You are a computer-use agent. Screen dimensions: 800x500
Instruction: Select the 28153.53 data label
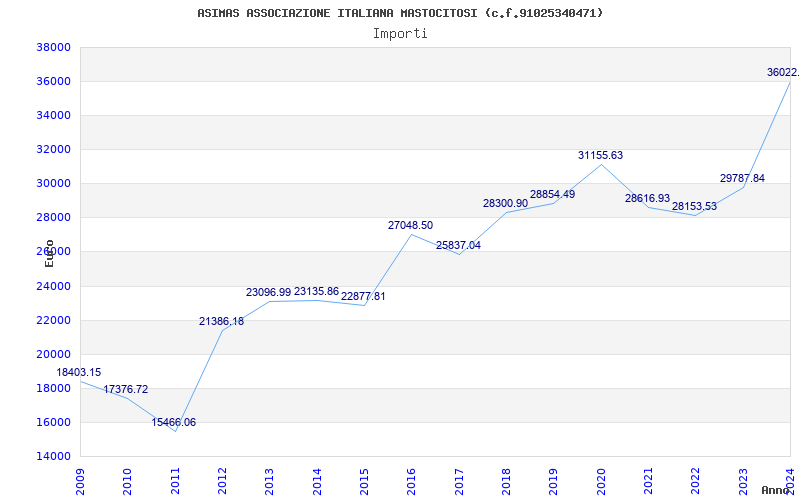click(x=694, y=207)
